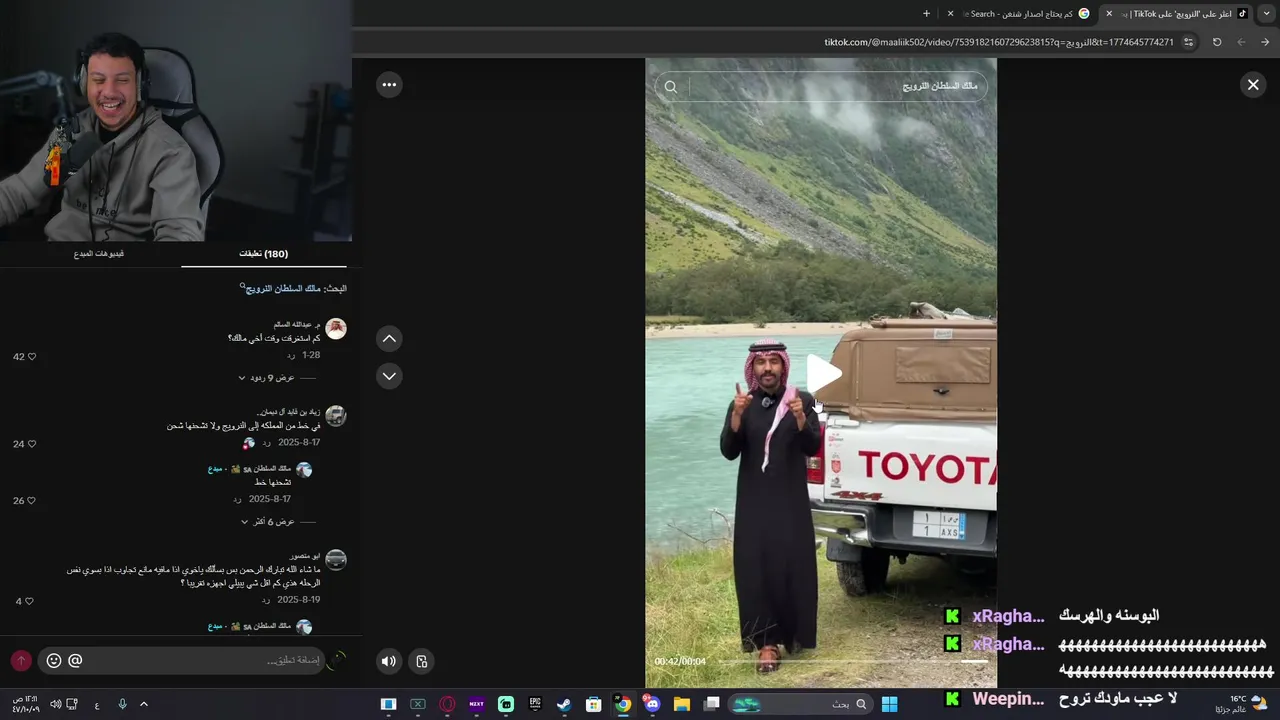
Task: Navigate with the left arrow in toolbar
Action: (x=1242, y=42)
